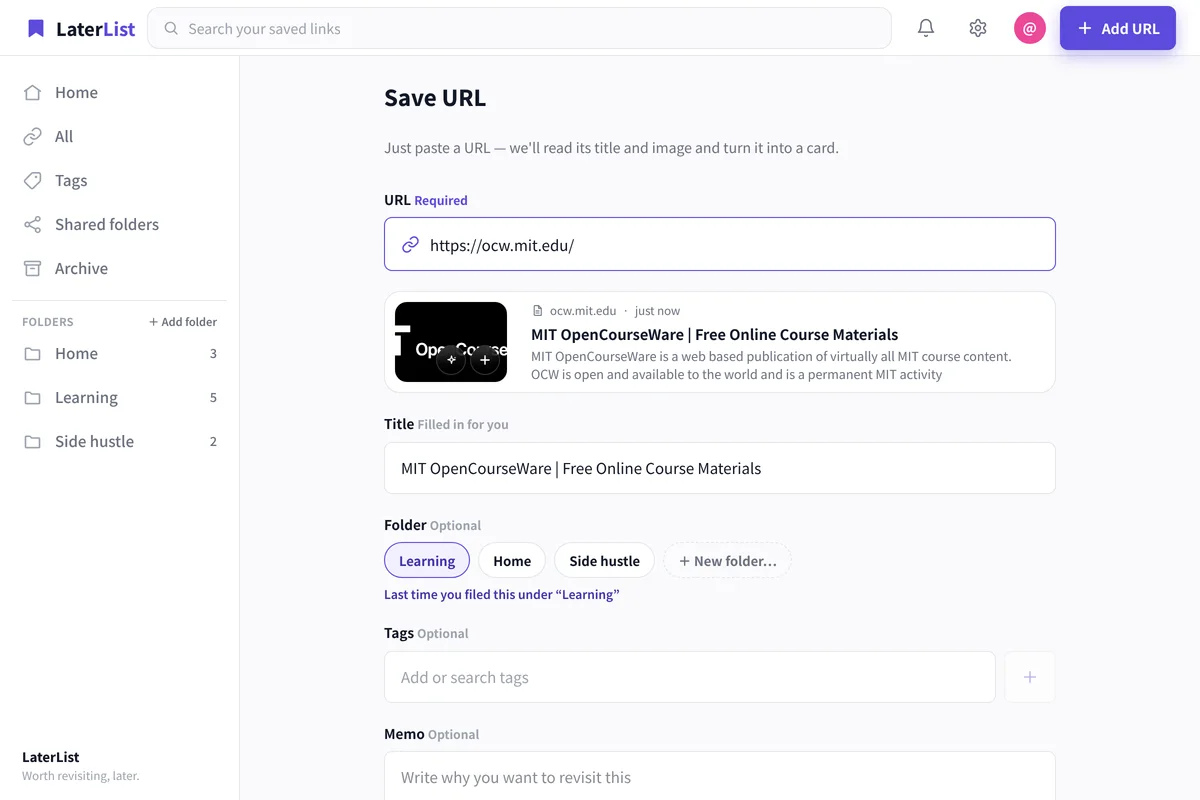Click the page icon next to ocw.mit.edu

[x=538, y=311]
